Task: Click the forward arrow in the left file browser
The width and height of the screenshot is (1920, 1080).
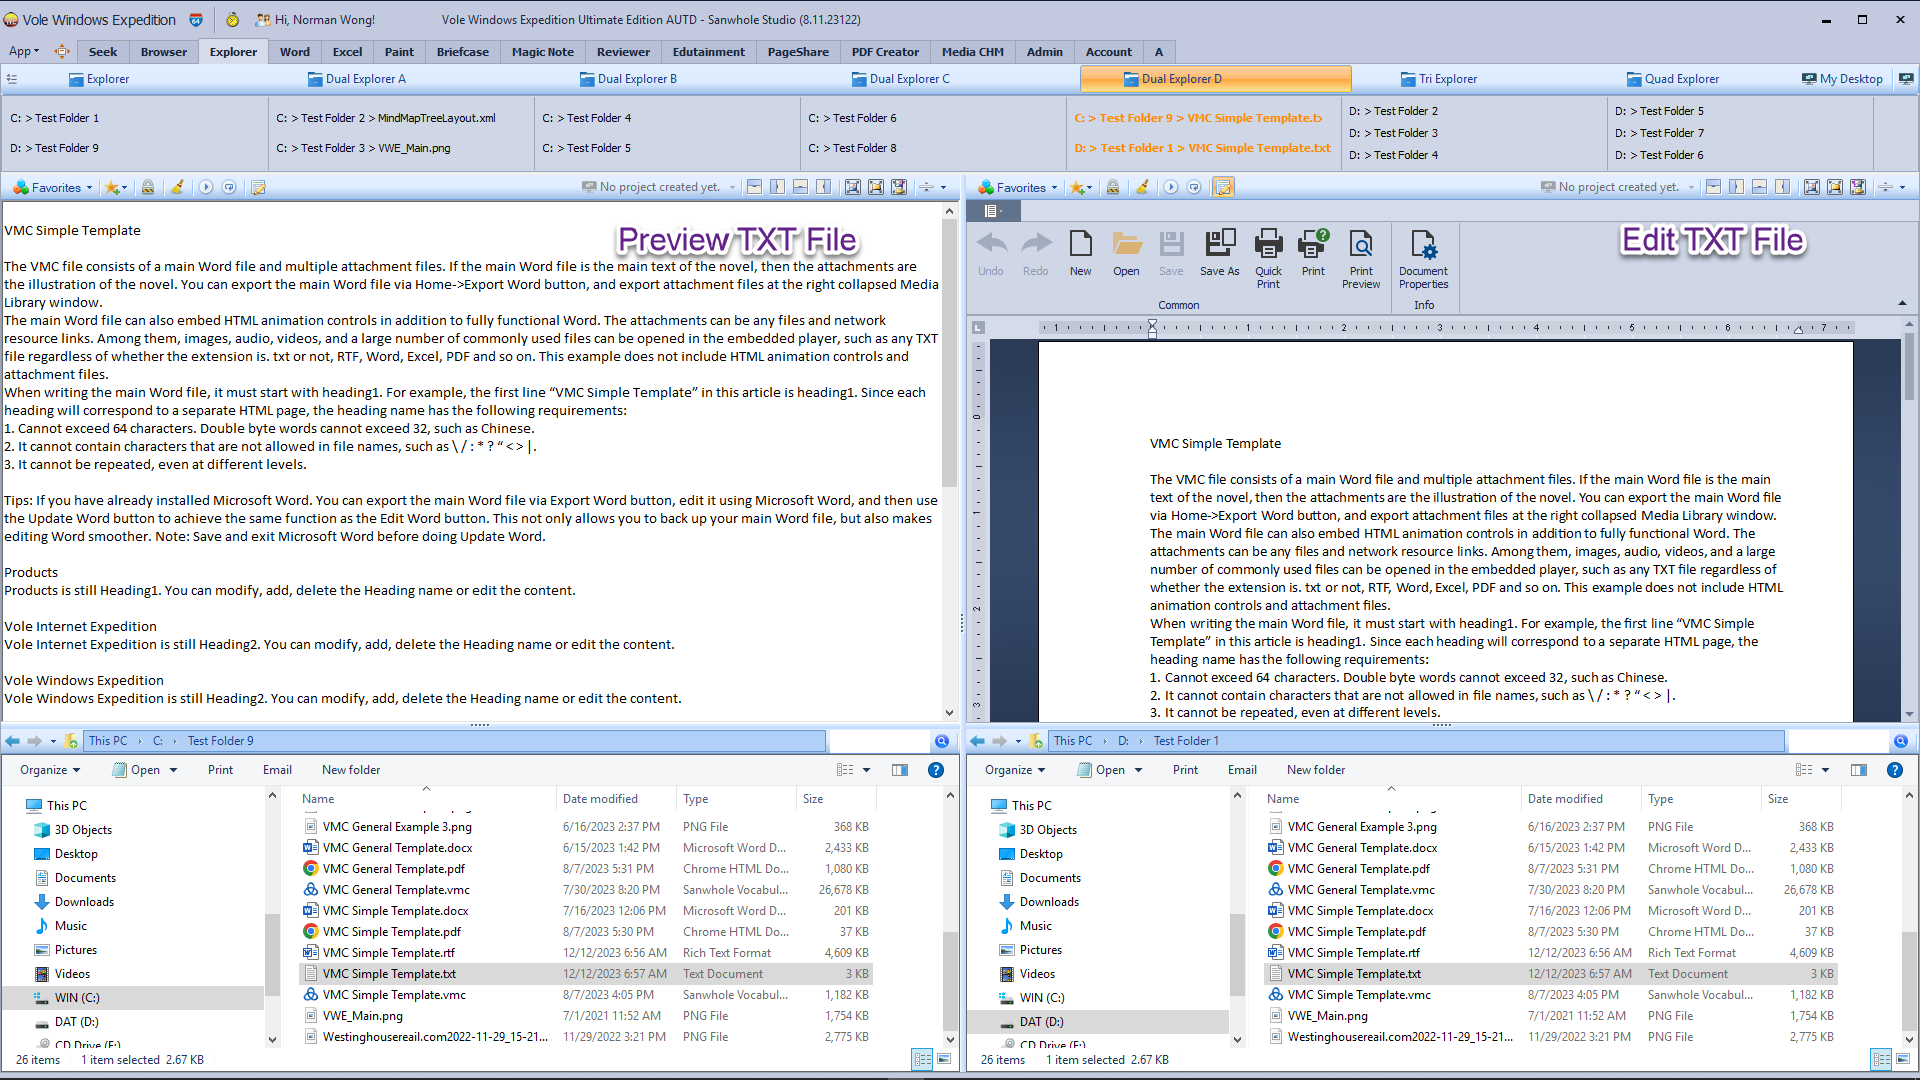Action: point(34,741)
